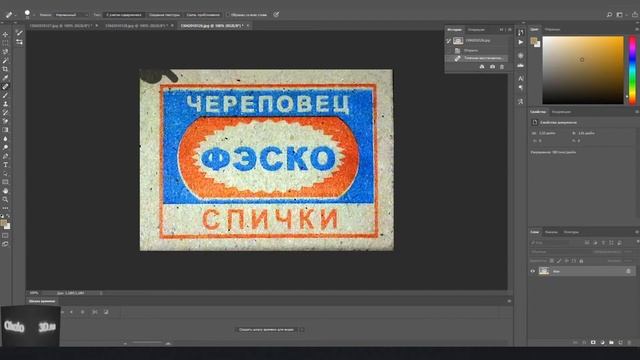
Task: Hide the background layer with eye icon
Action: (533, 271)
